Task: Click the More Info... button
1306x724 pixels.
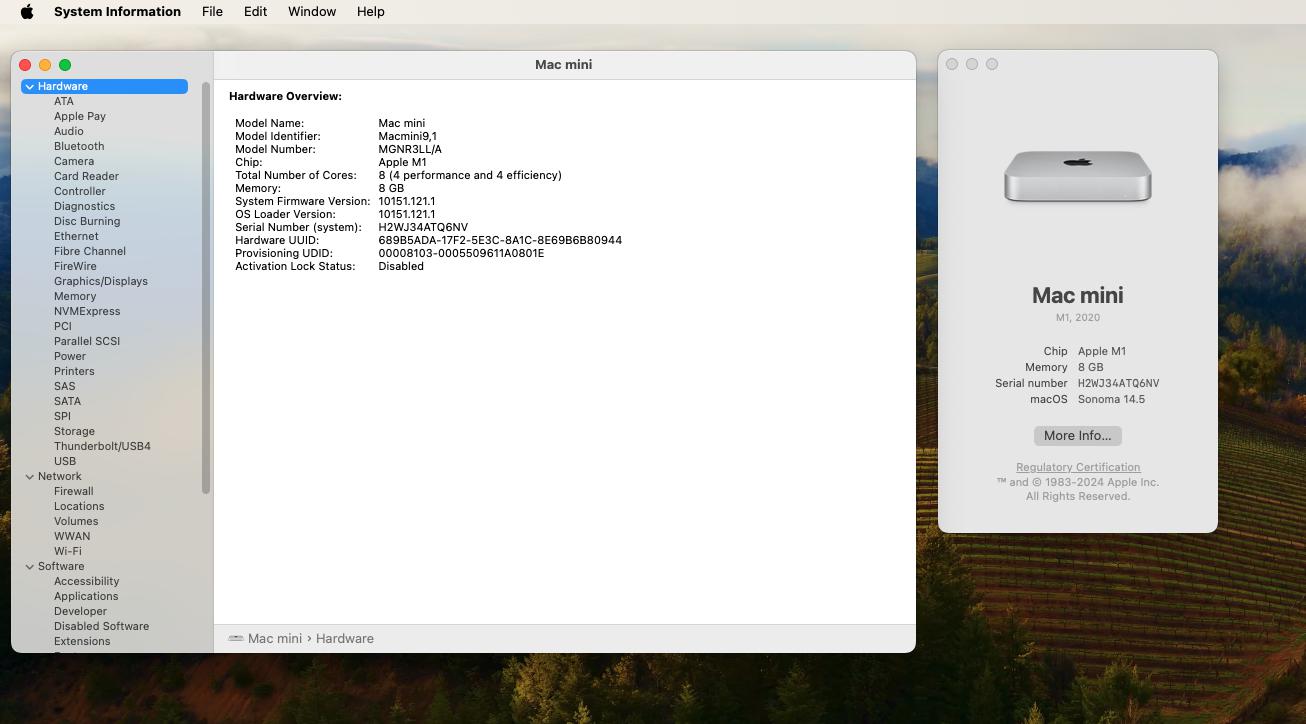Action: pos(1078,436)
